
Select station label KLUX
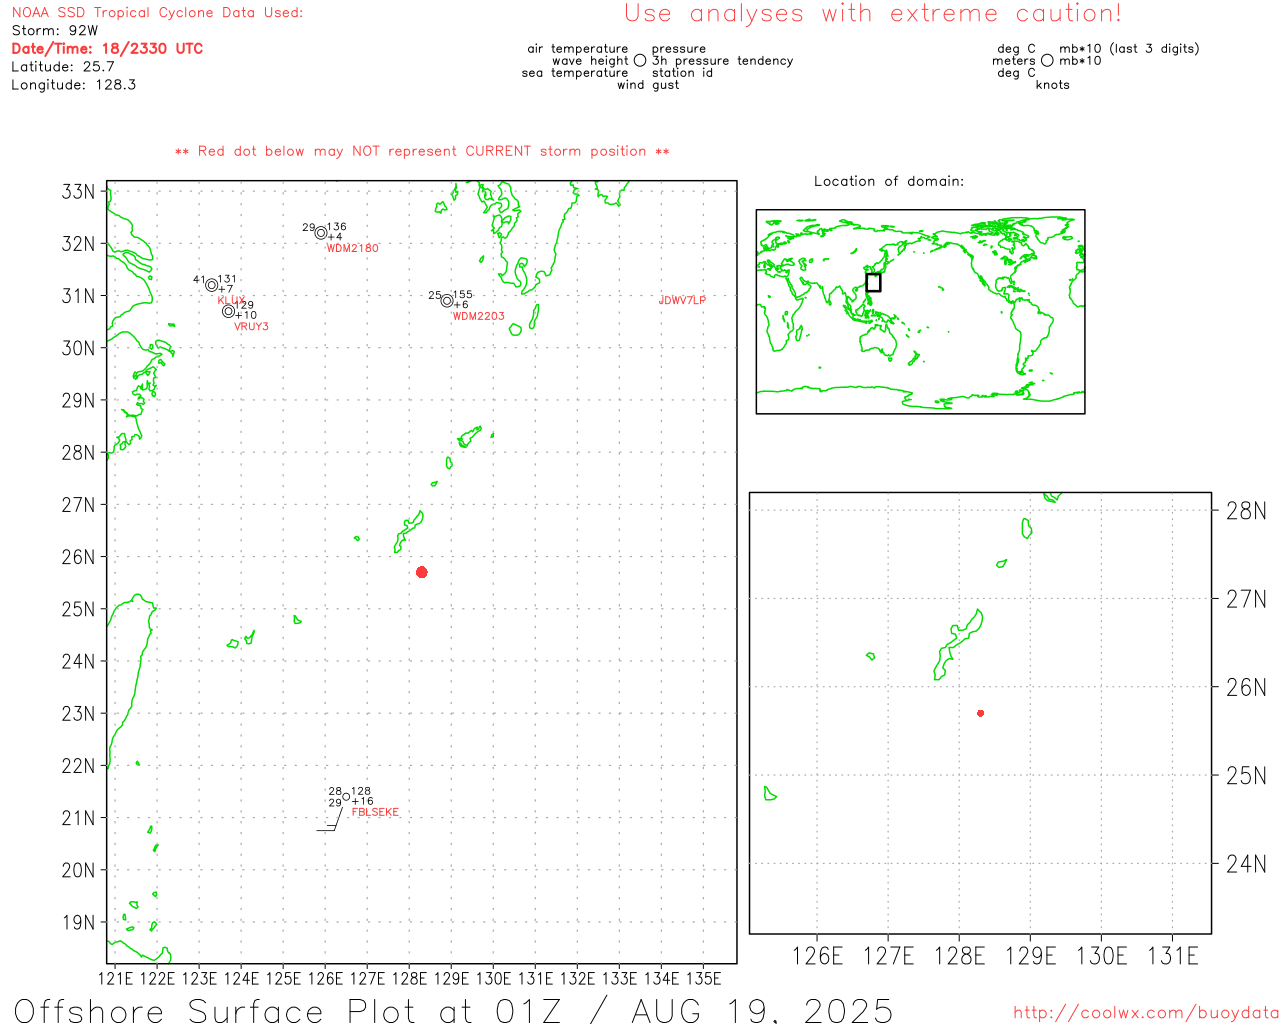pyautogui.click(x=231, y=300)
